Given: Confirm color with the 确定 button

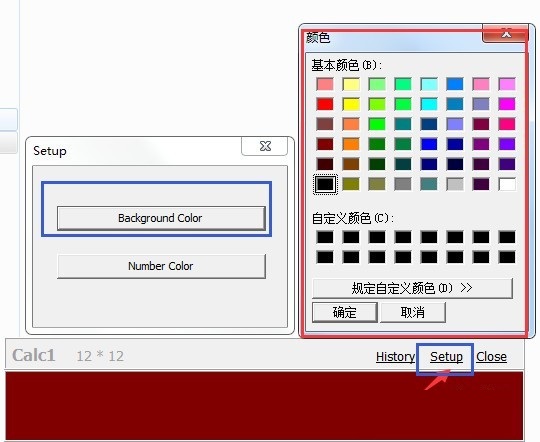Looking at the screenshot, I should [345, 312].
